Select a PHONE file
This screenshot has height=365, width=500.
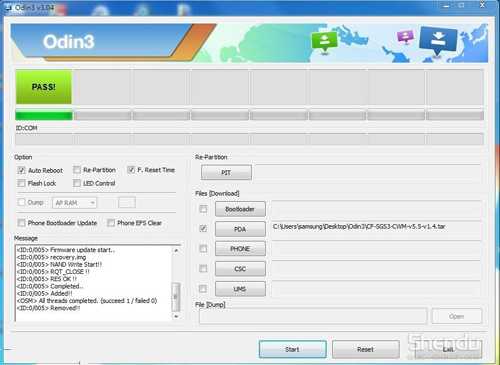[240, 249]
